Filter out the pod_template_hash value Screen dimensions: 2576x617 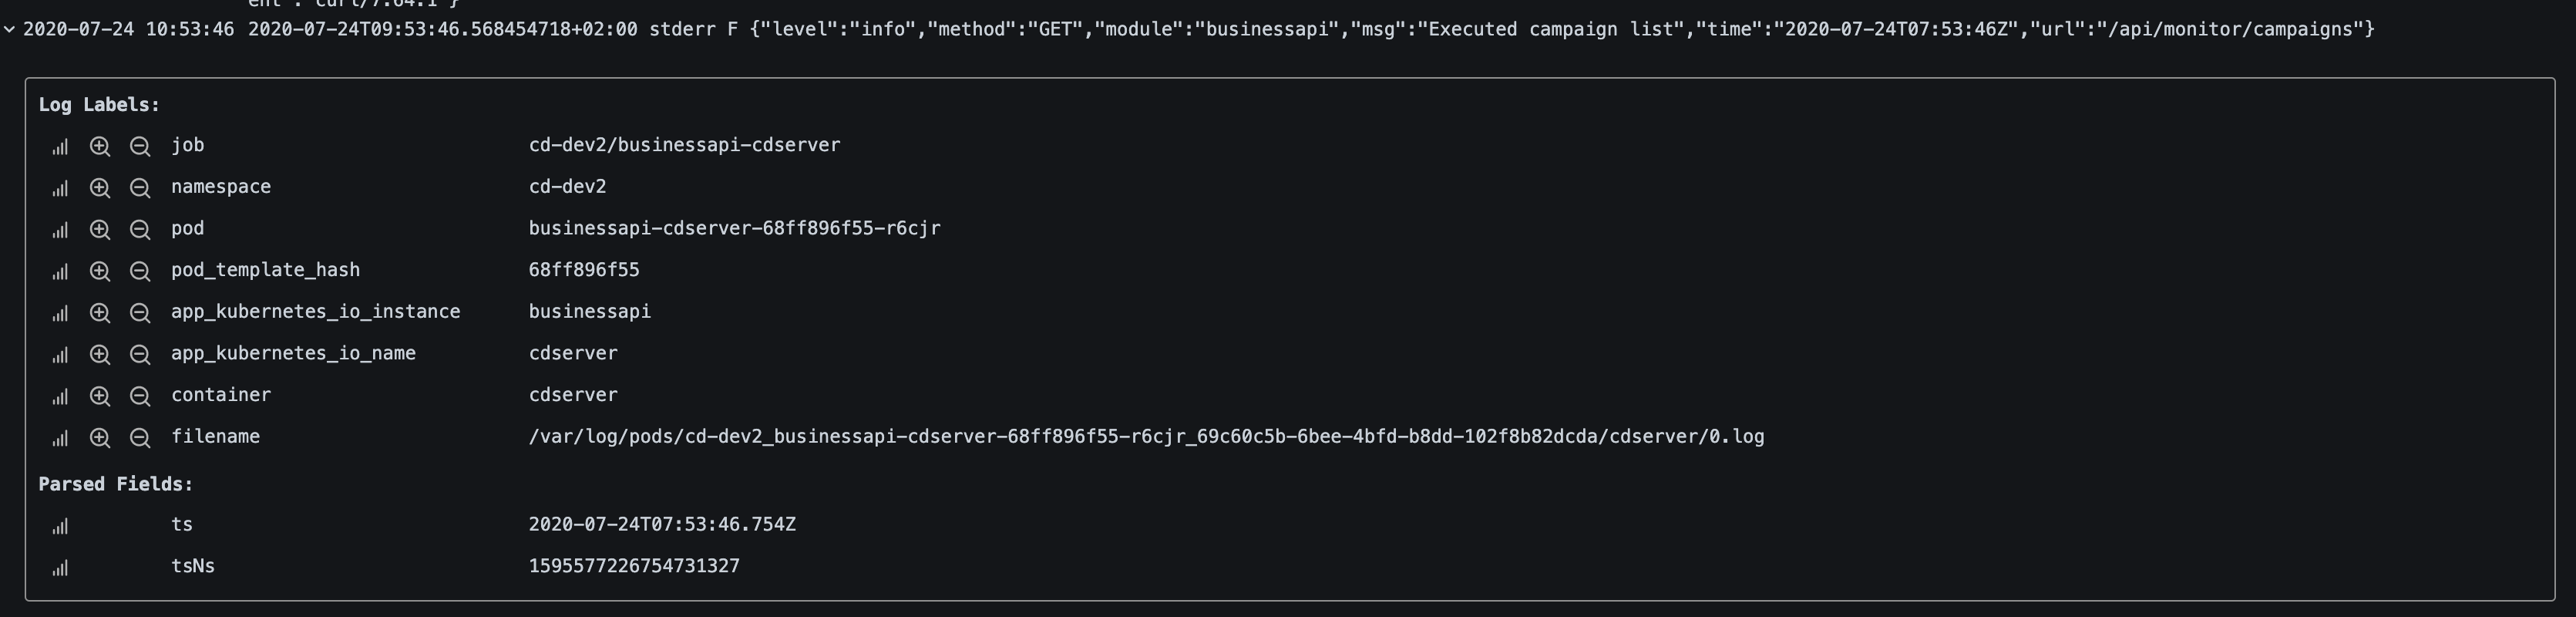139,270
